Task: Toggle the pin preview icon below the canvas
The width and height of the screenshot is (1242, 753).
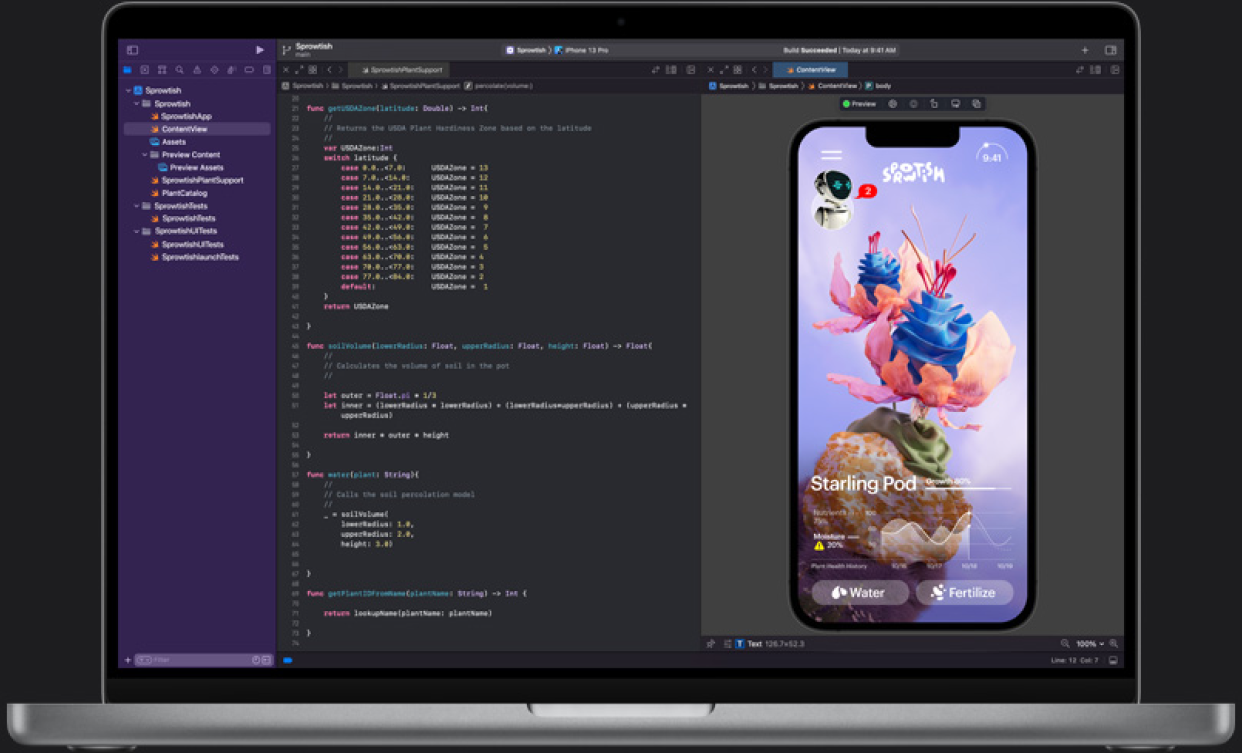Action: pos(711,644)
